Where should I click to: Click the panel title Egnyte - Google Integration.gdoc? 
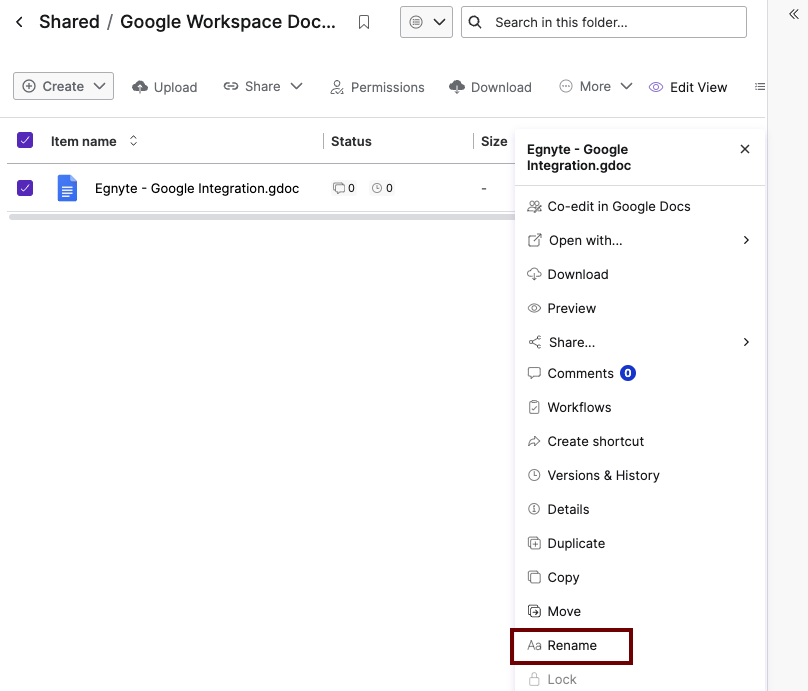coord(579,157)
